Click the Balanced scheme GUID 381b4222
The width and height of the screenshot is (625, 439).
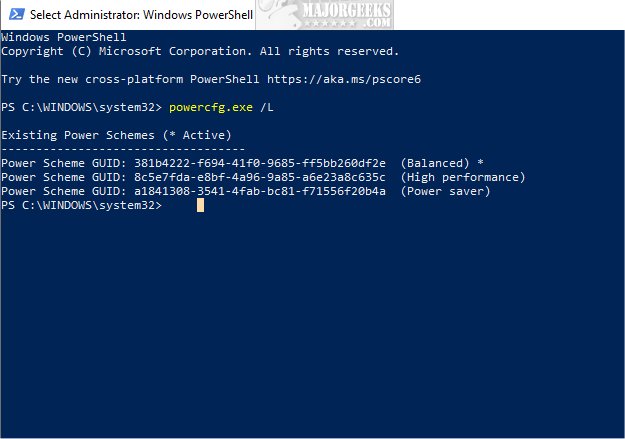tap(260, 163)
